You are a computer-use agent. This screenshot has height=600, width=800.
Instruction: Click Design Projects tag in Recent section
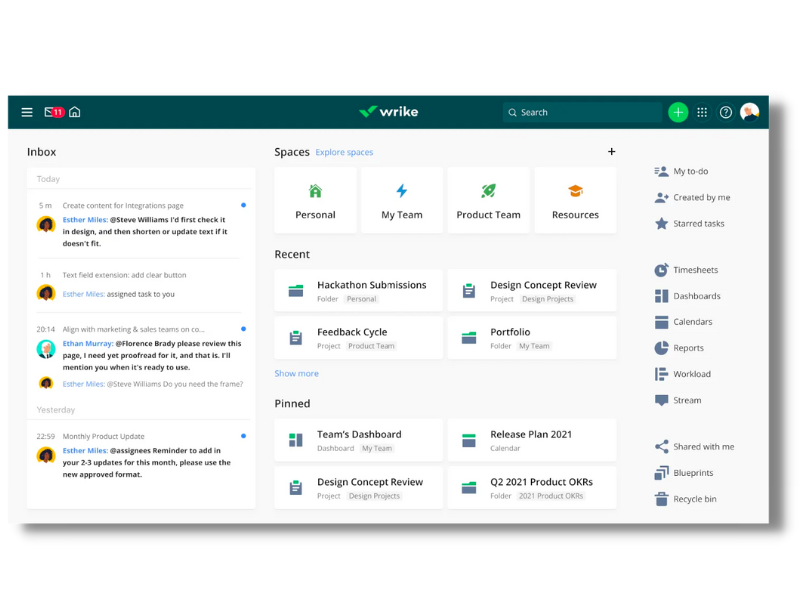coord(547,299)
